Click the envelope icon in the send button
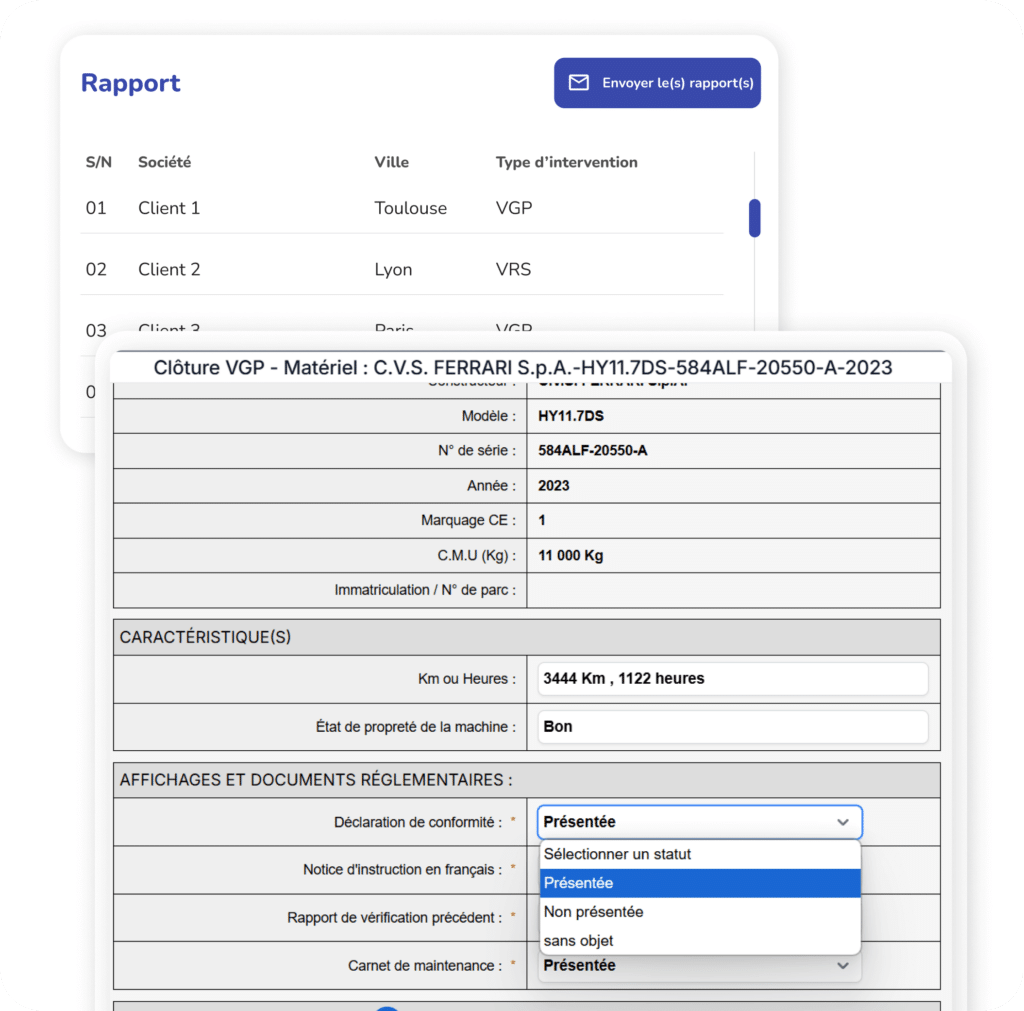Image resolution: width=1024 pixels, height=1011 pixels. (579, 83)
